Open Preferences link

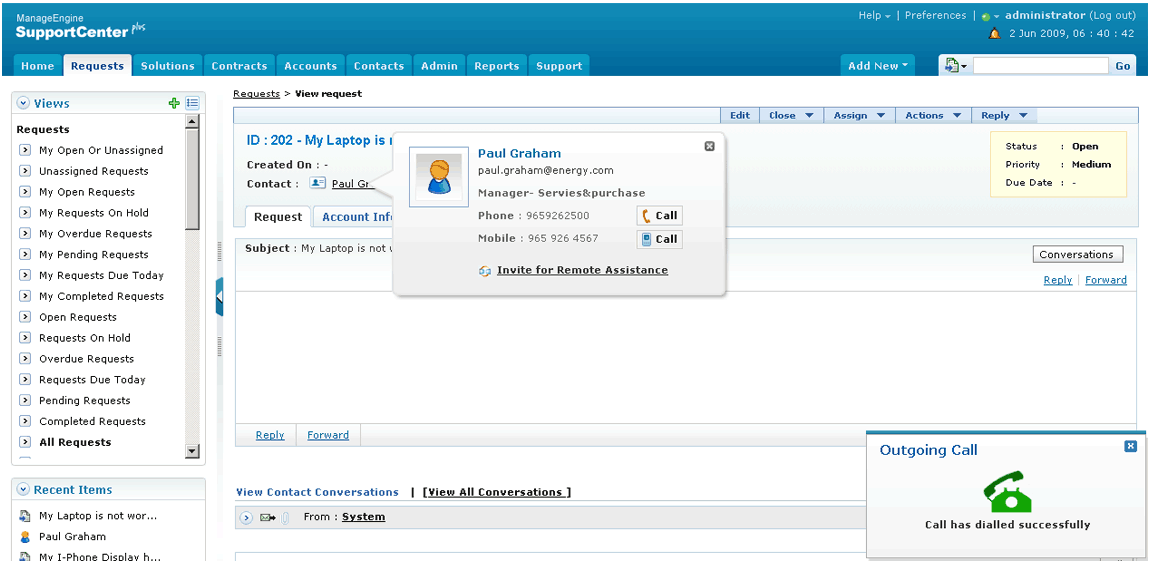pos(935,15)
